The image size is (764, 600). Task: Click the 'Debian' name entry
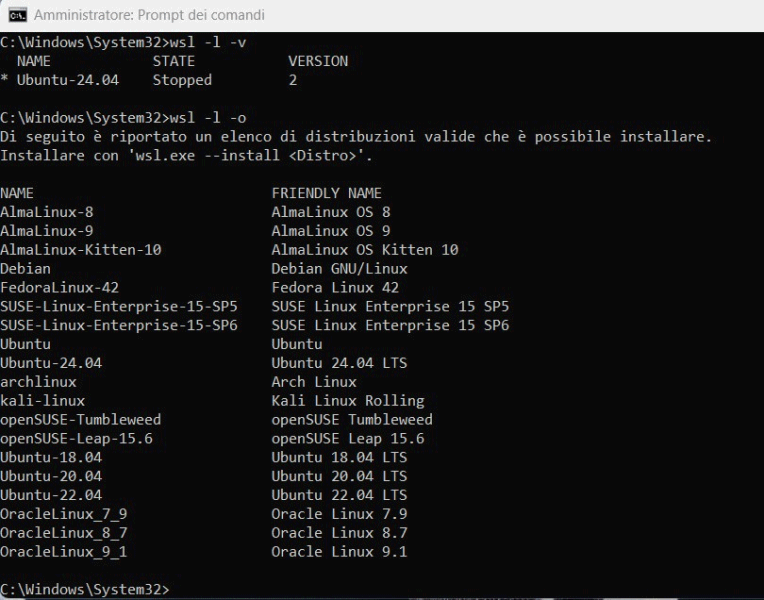click(x=25, y=269)
